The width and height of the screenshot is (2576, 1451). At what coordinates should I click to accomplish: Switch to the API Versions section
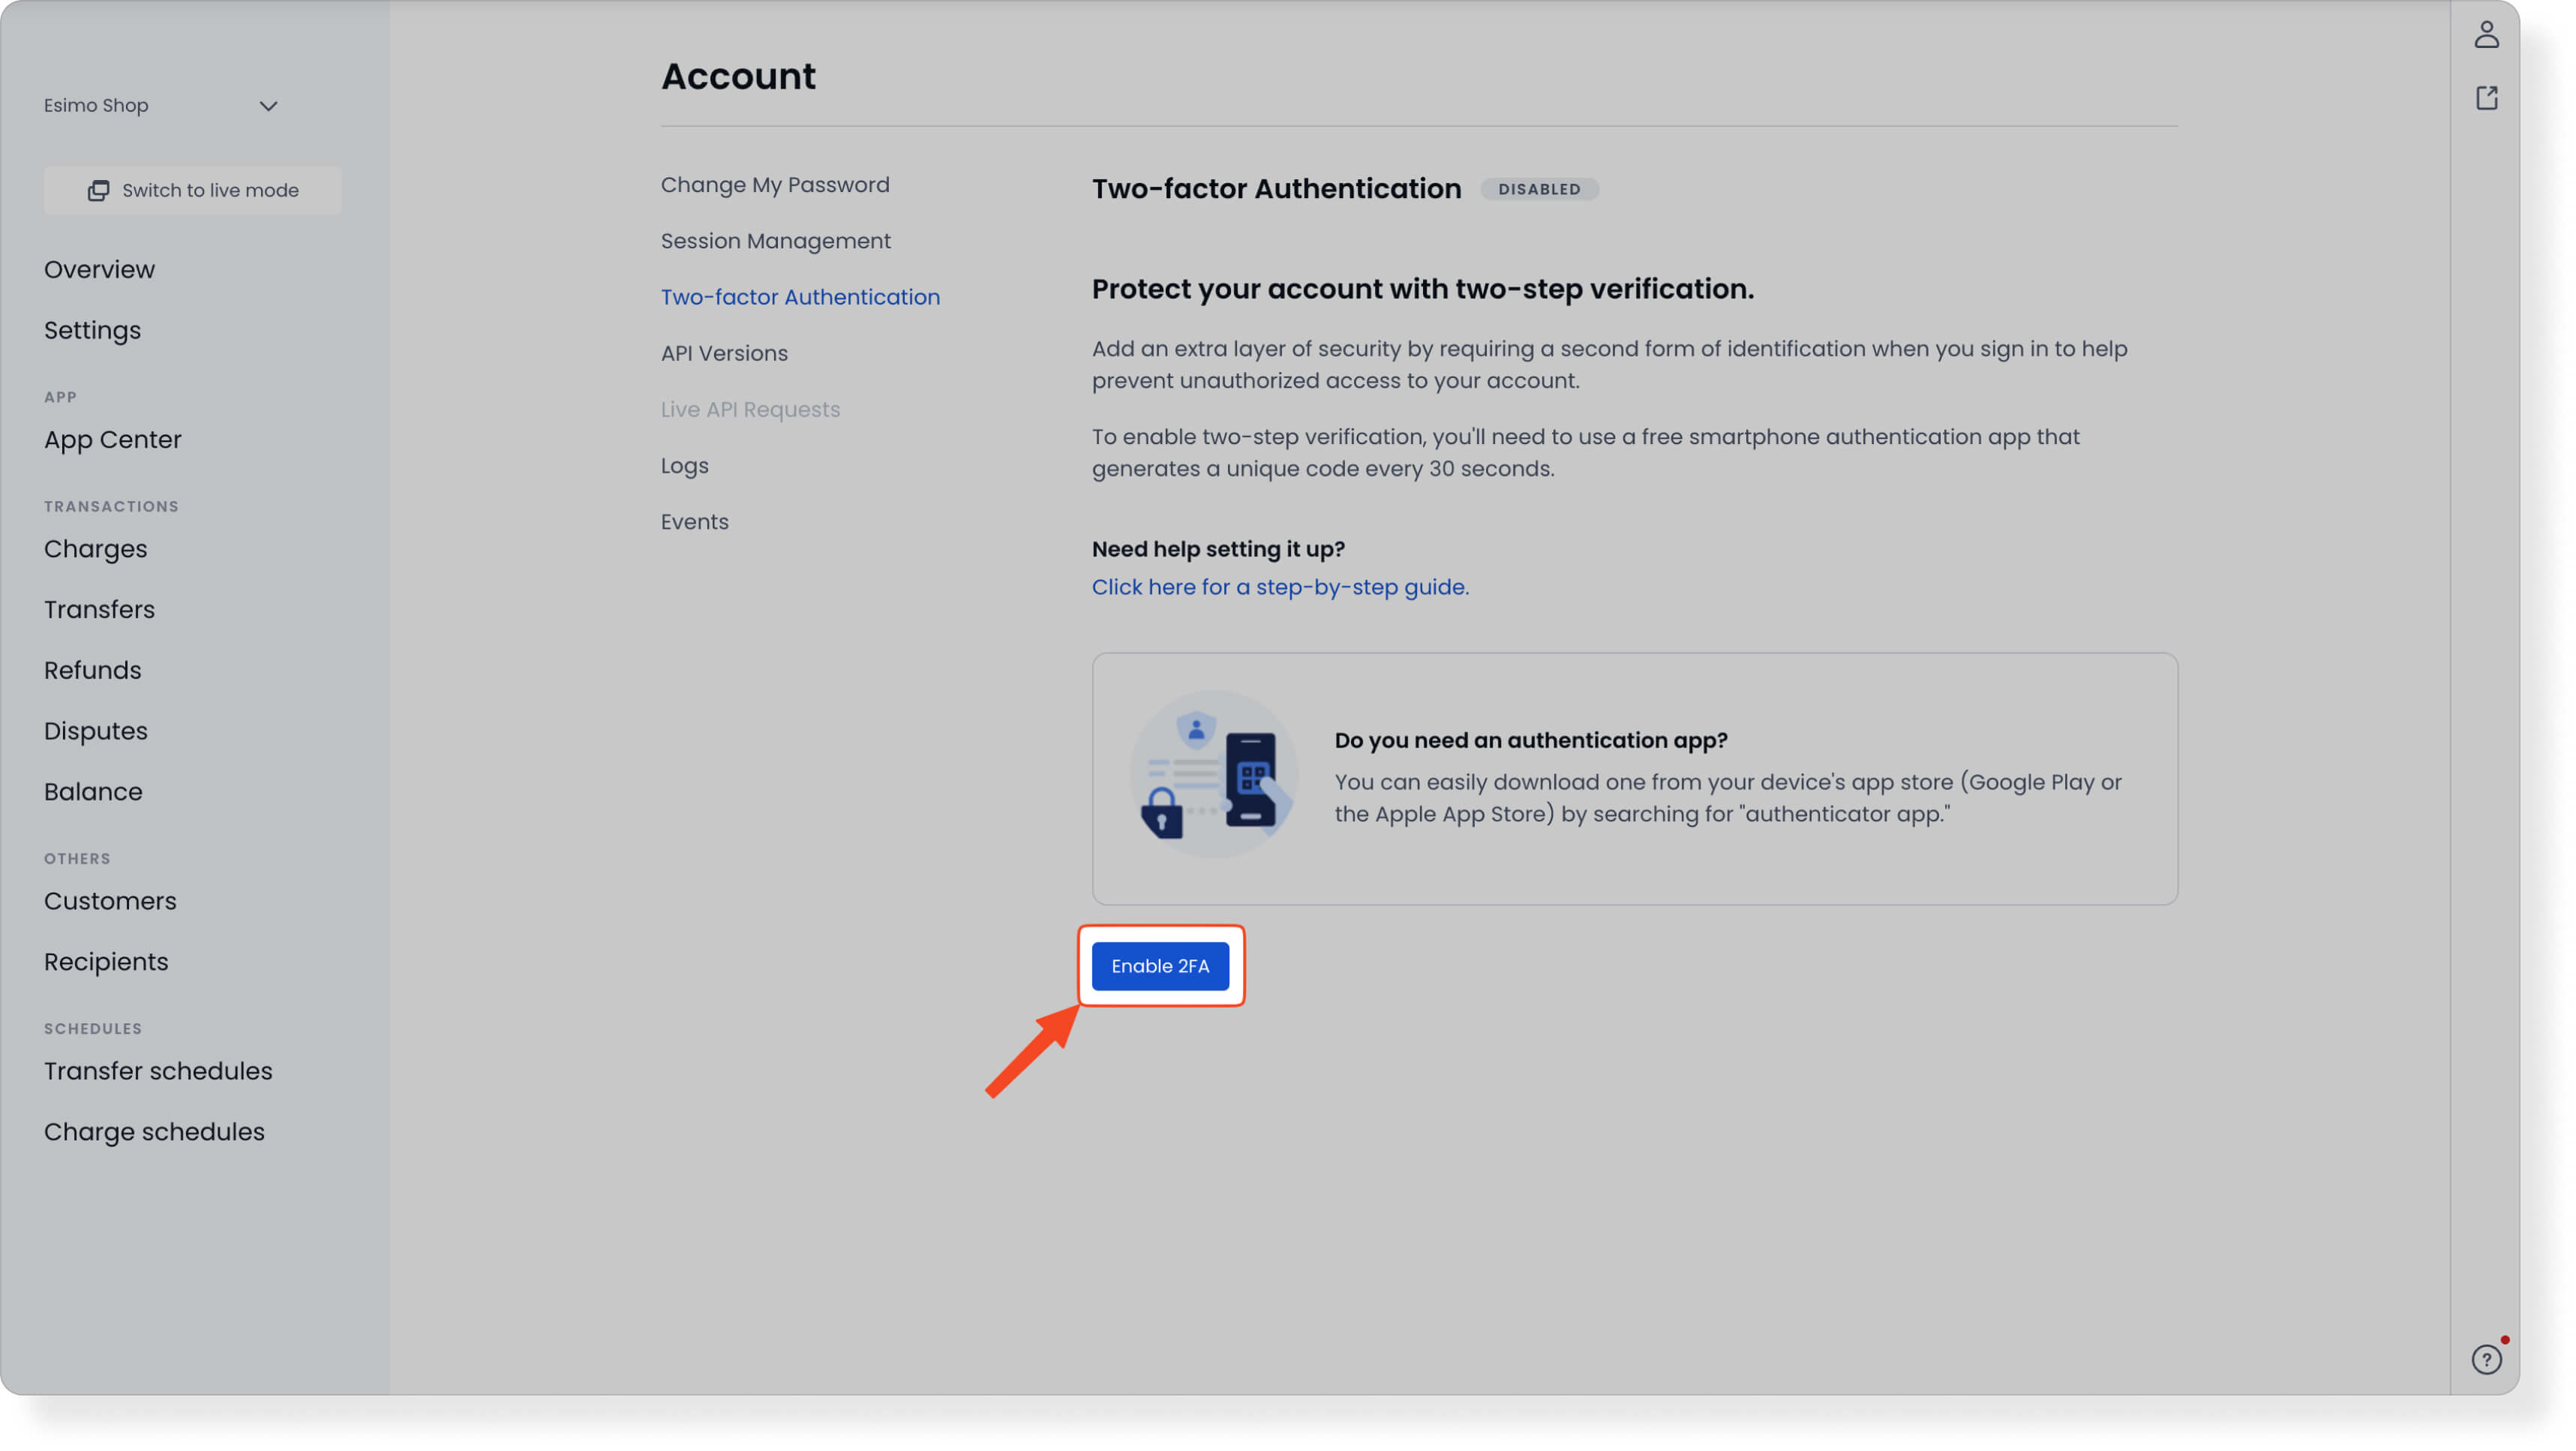click(x=723, y=352)
